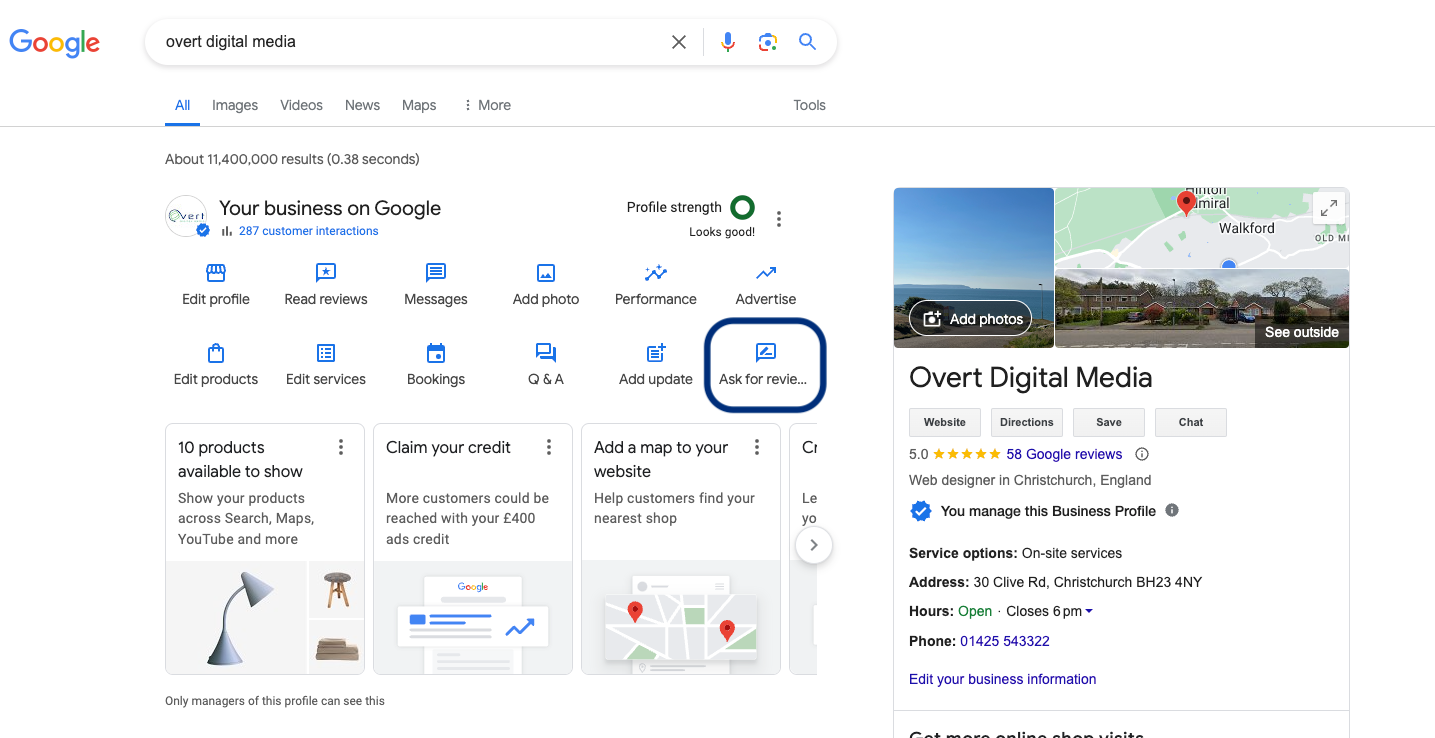Show next suggestion cards with arrow
The width and height of the screenshot is (1435, 738).
814,545
